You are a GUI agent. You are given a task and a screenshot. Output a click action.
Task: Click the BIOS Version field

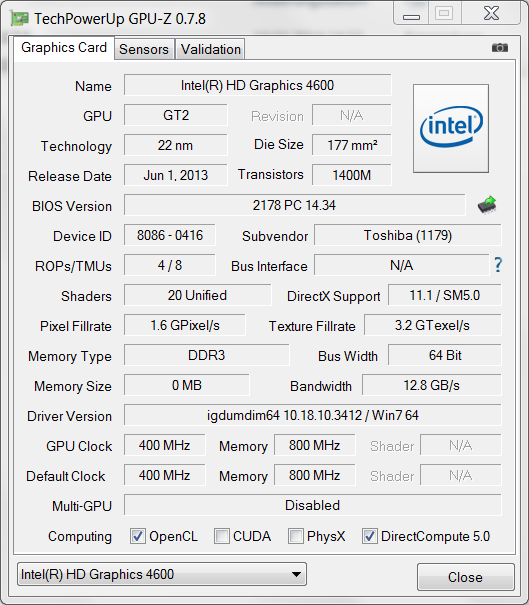[x=294, y=205]
